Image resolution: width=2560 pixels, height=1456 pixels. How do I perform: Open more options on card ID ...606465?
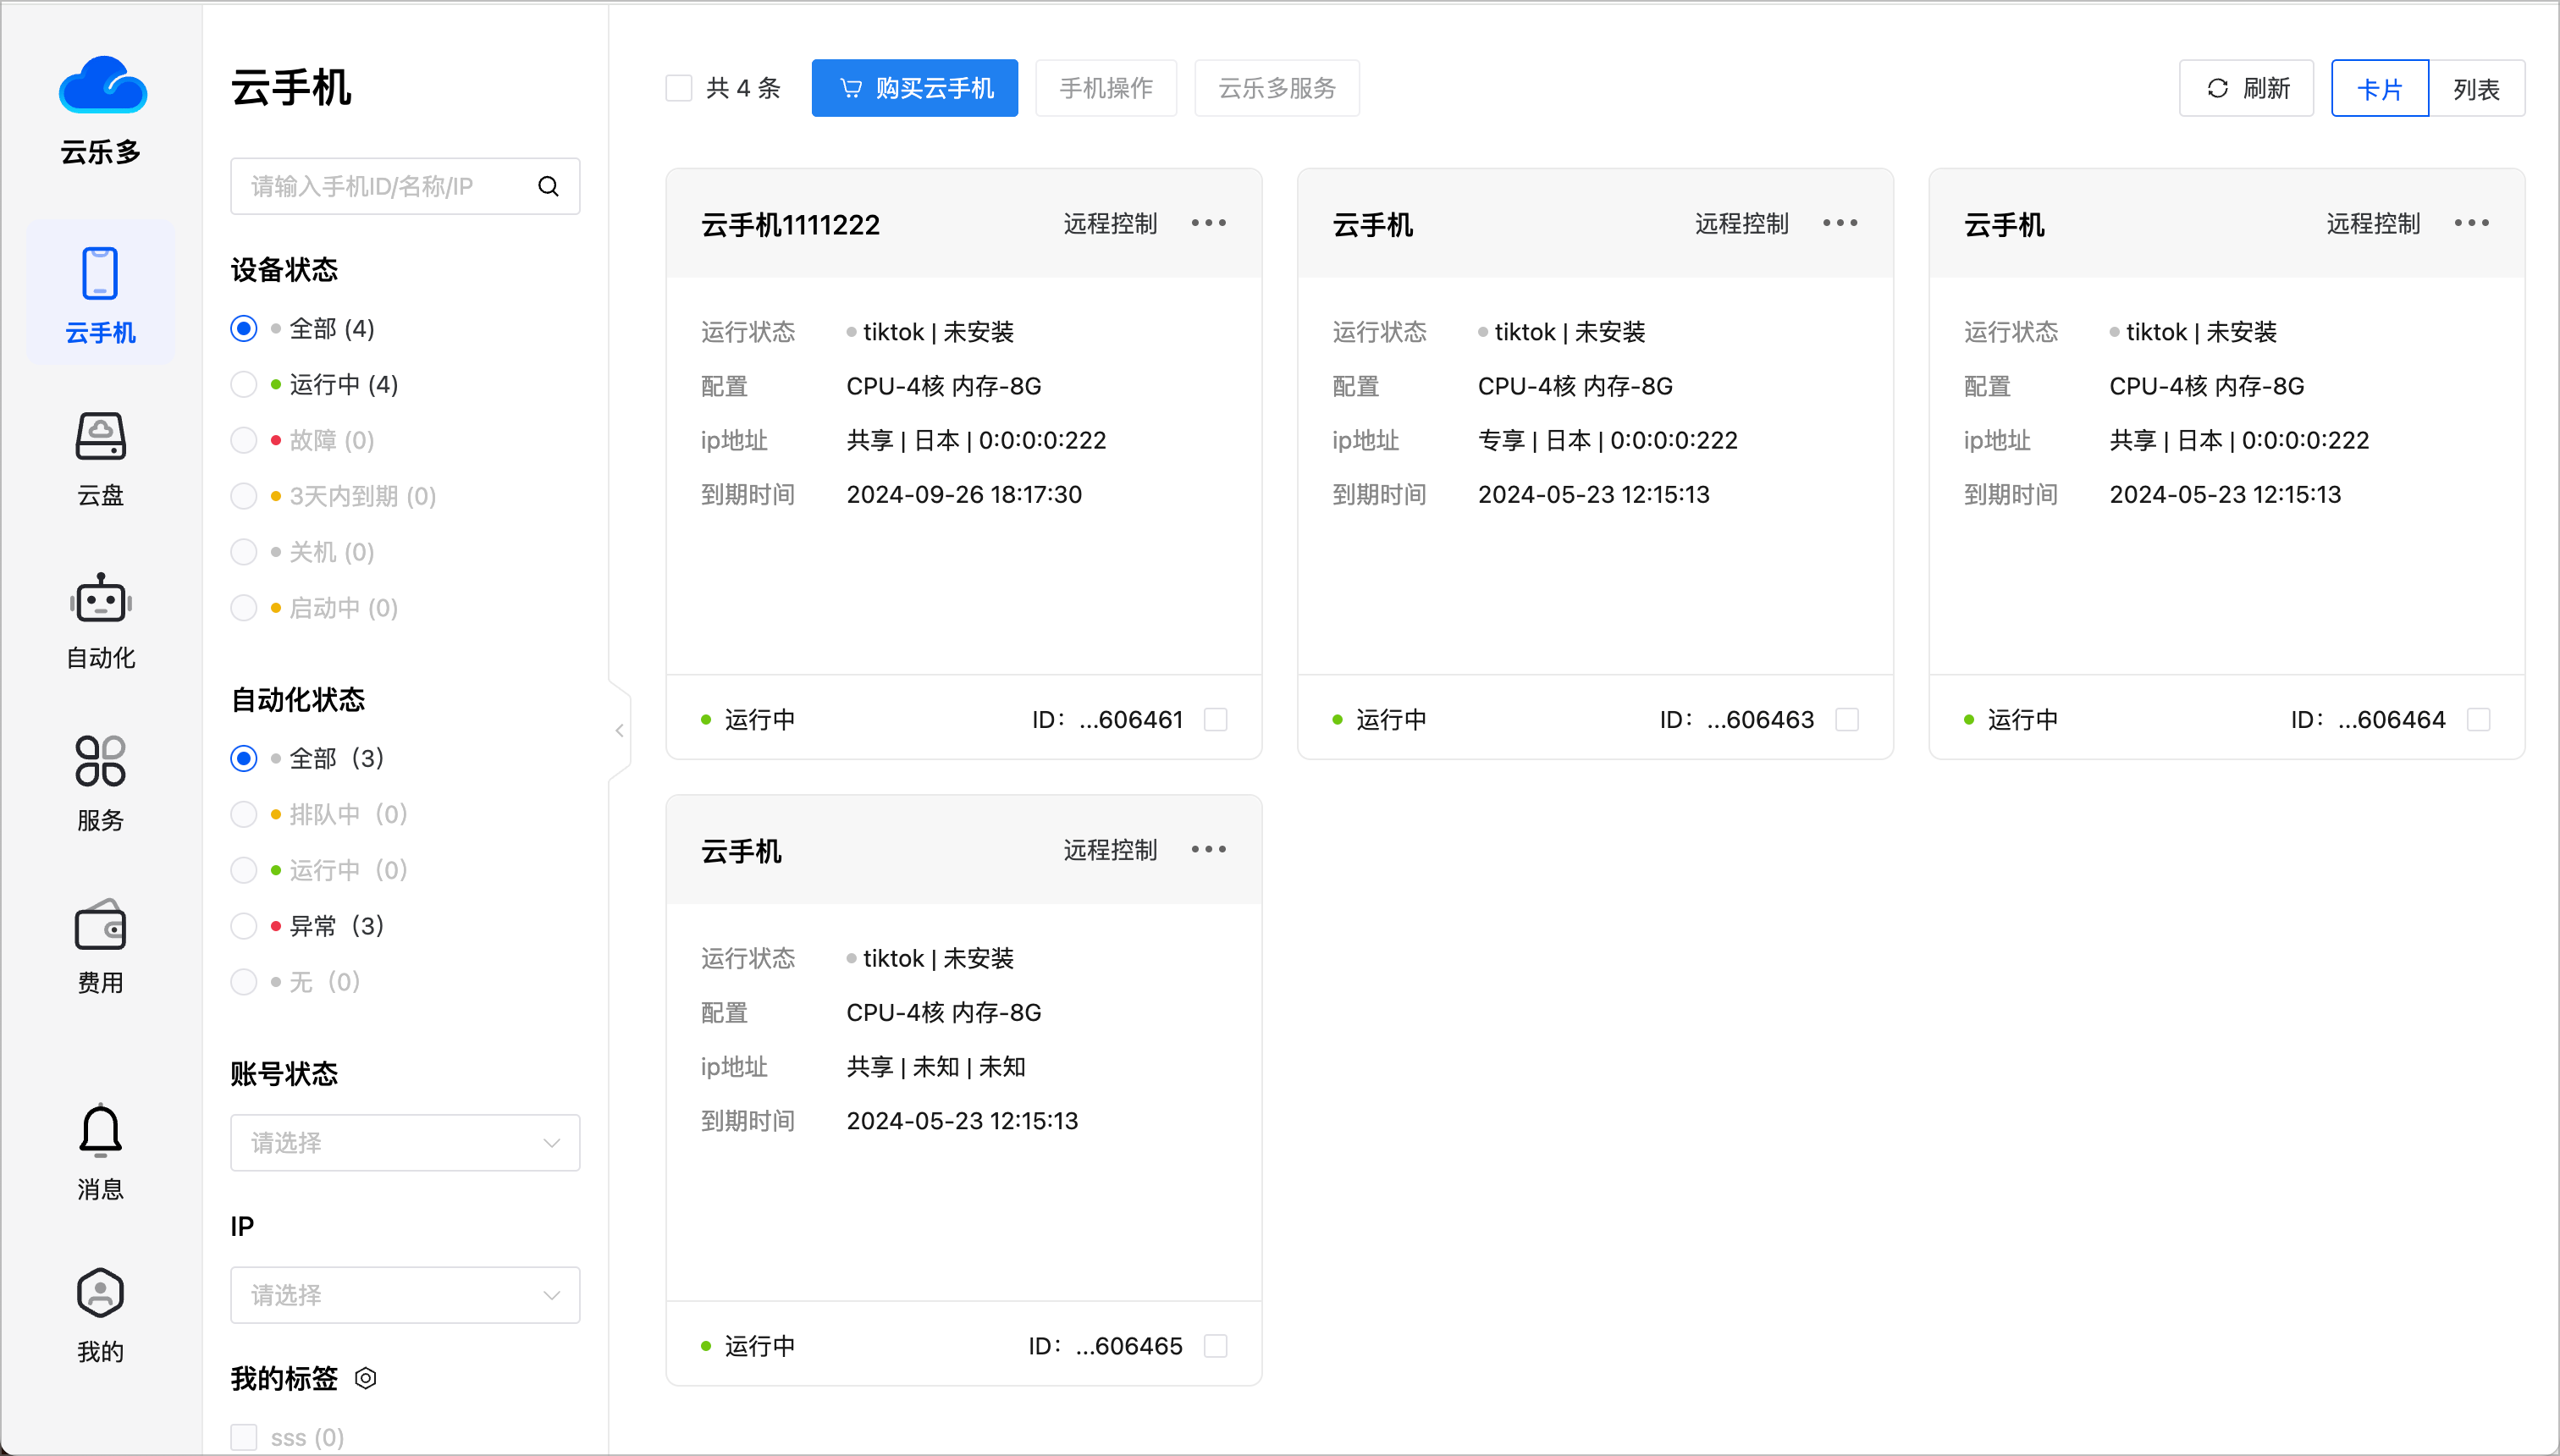pyautogui.click(x=1208, y=849)
